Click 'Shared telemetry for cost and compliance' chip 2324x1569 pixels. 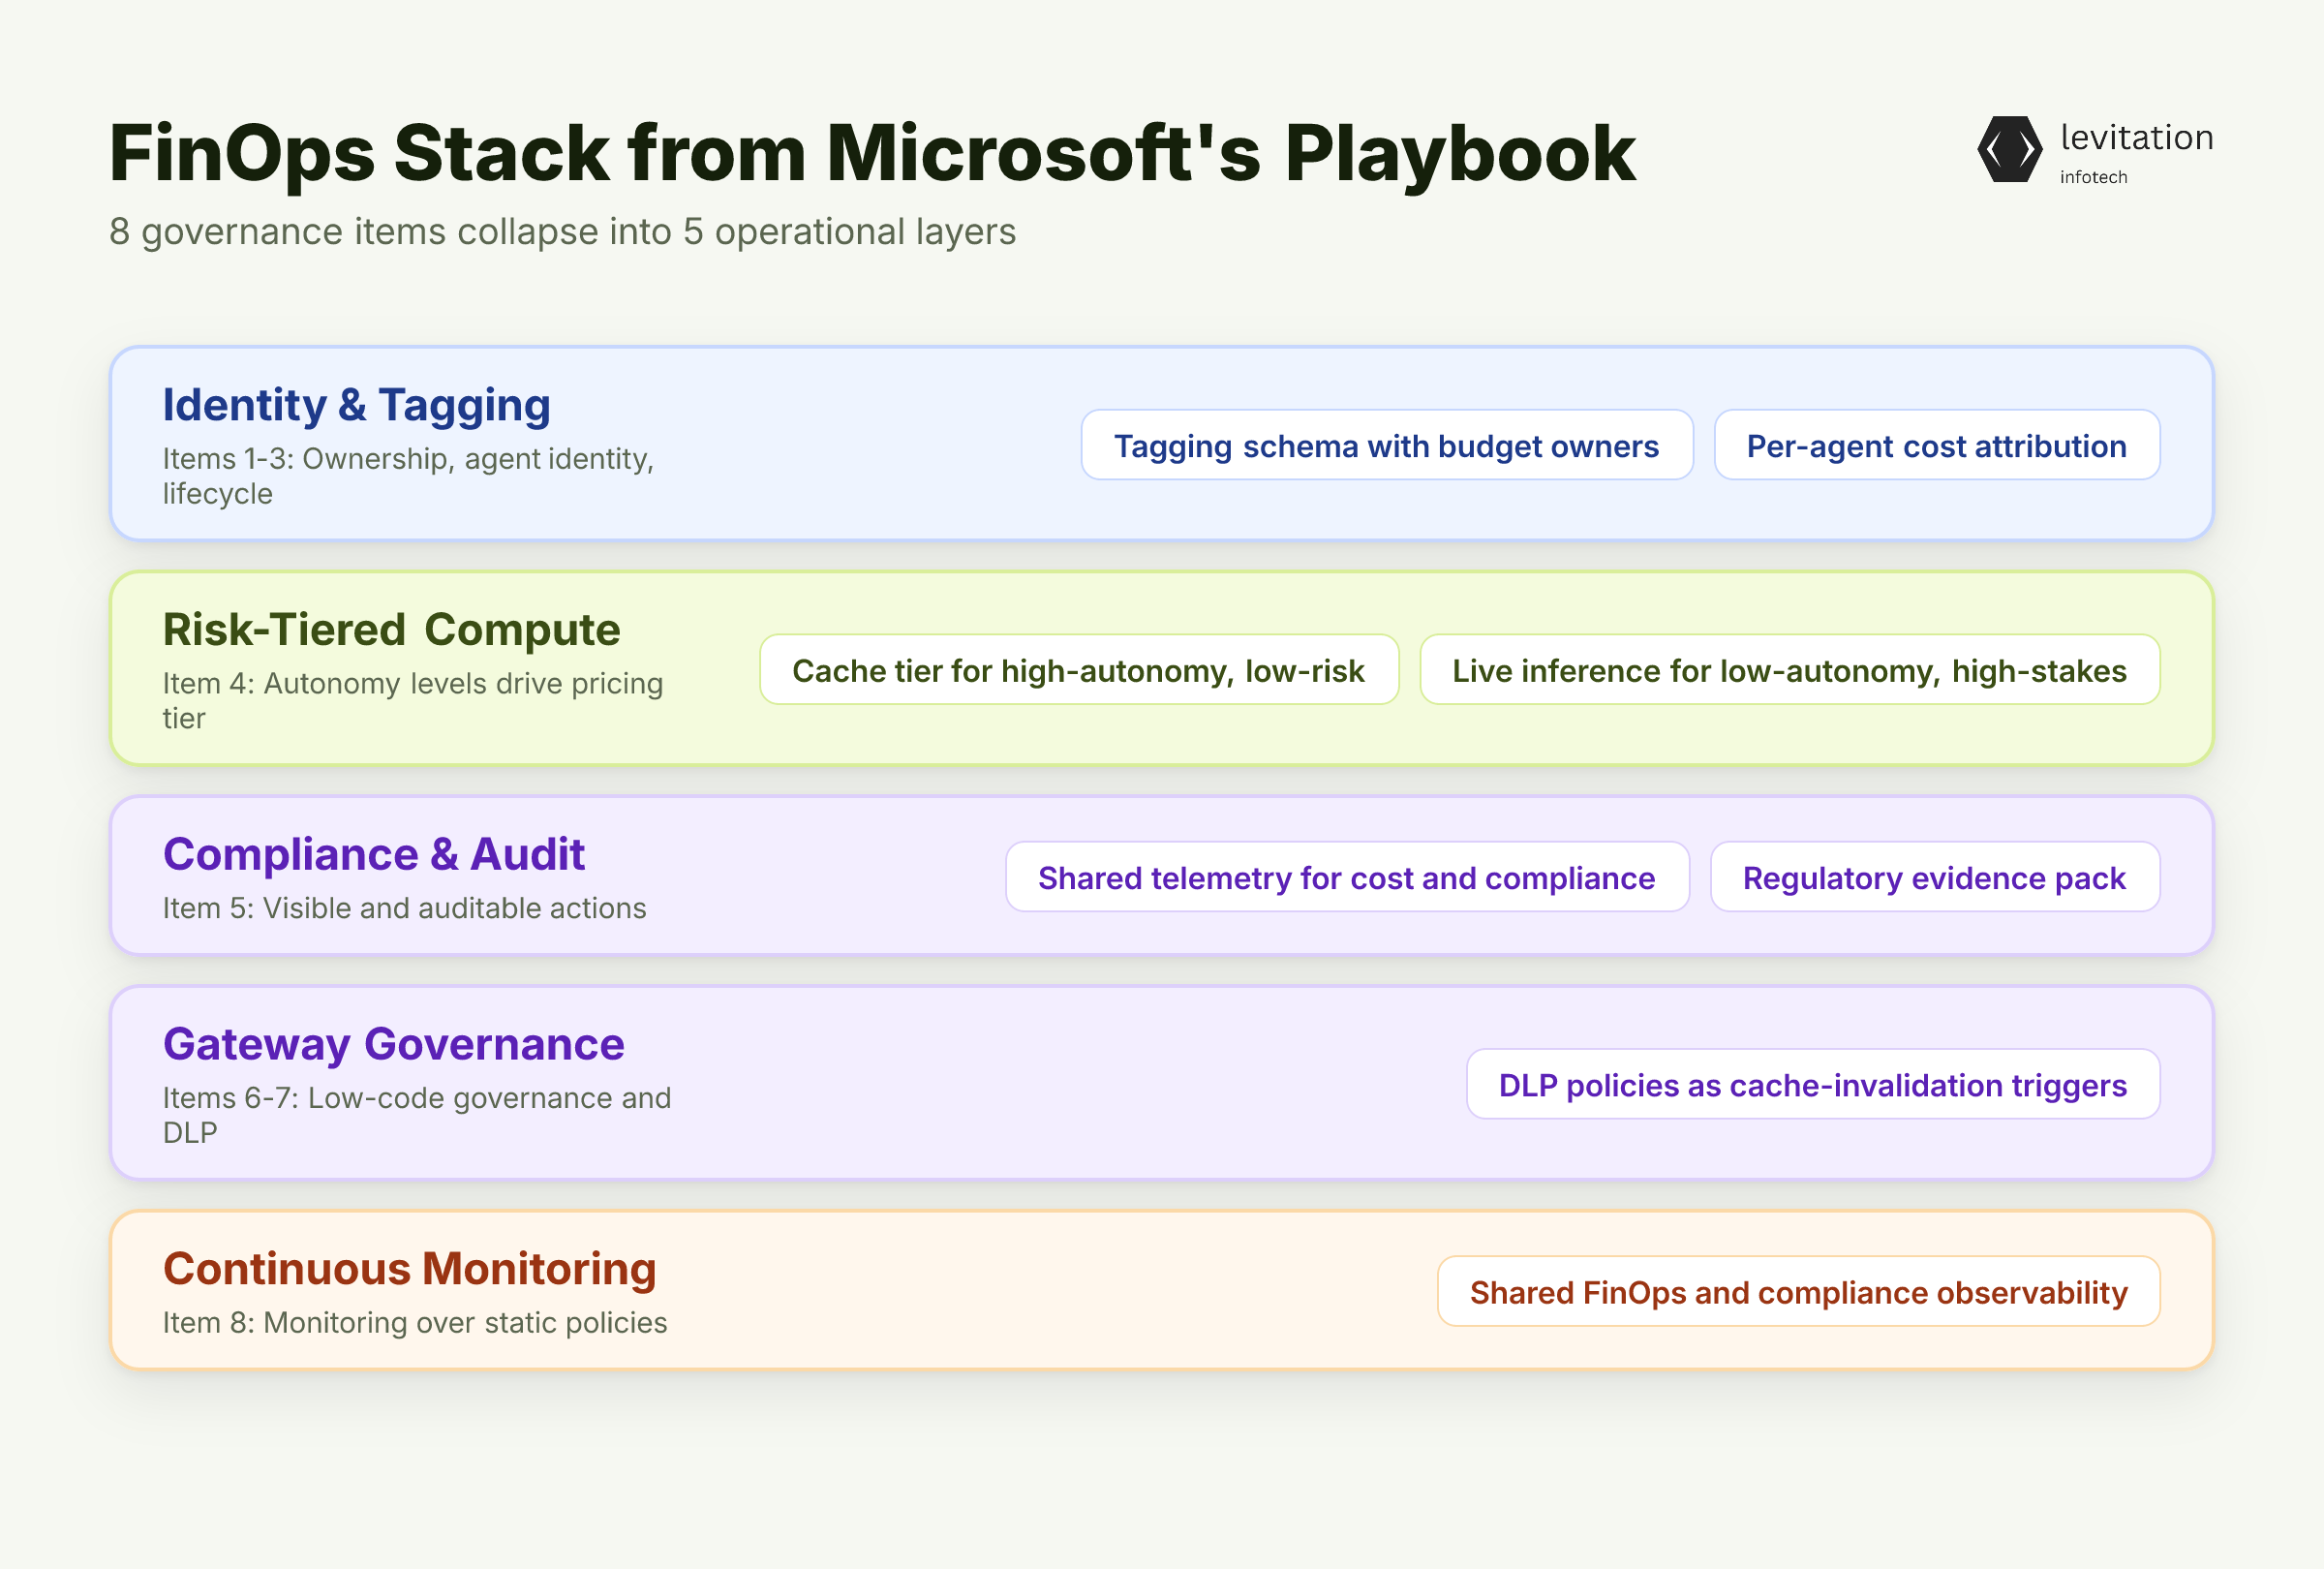pyautogui.click(x=1346, y=877)
